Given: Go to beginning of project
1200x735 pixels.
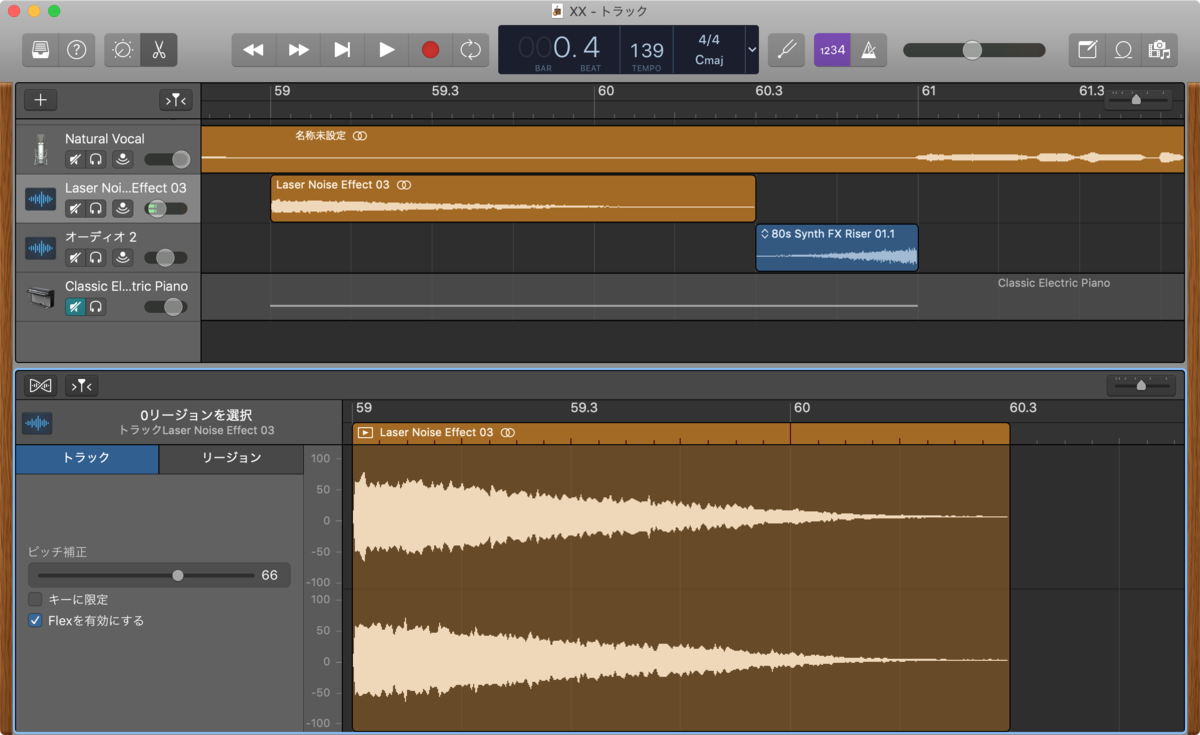Looking at the screenshot, I should click(x=342, y=50).
